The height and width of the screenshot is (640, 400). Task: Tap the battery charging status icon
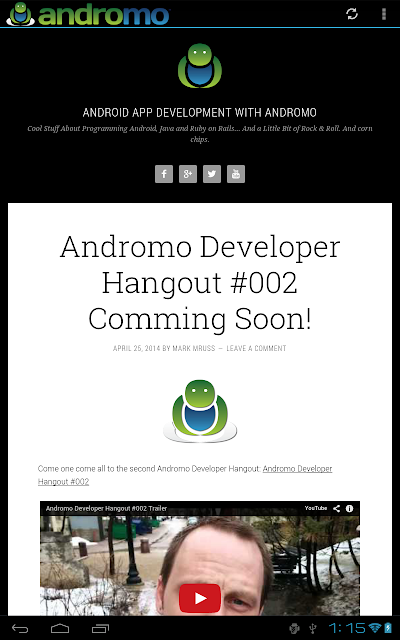pyautogui.click(x=387, y=628)
